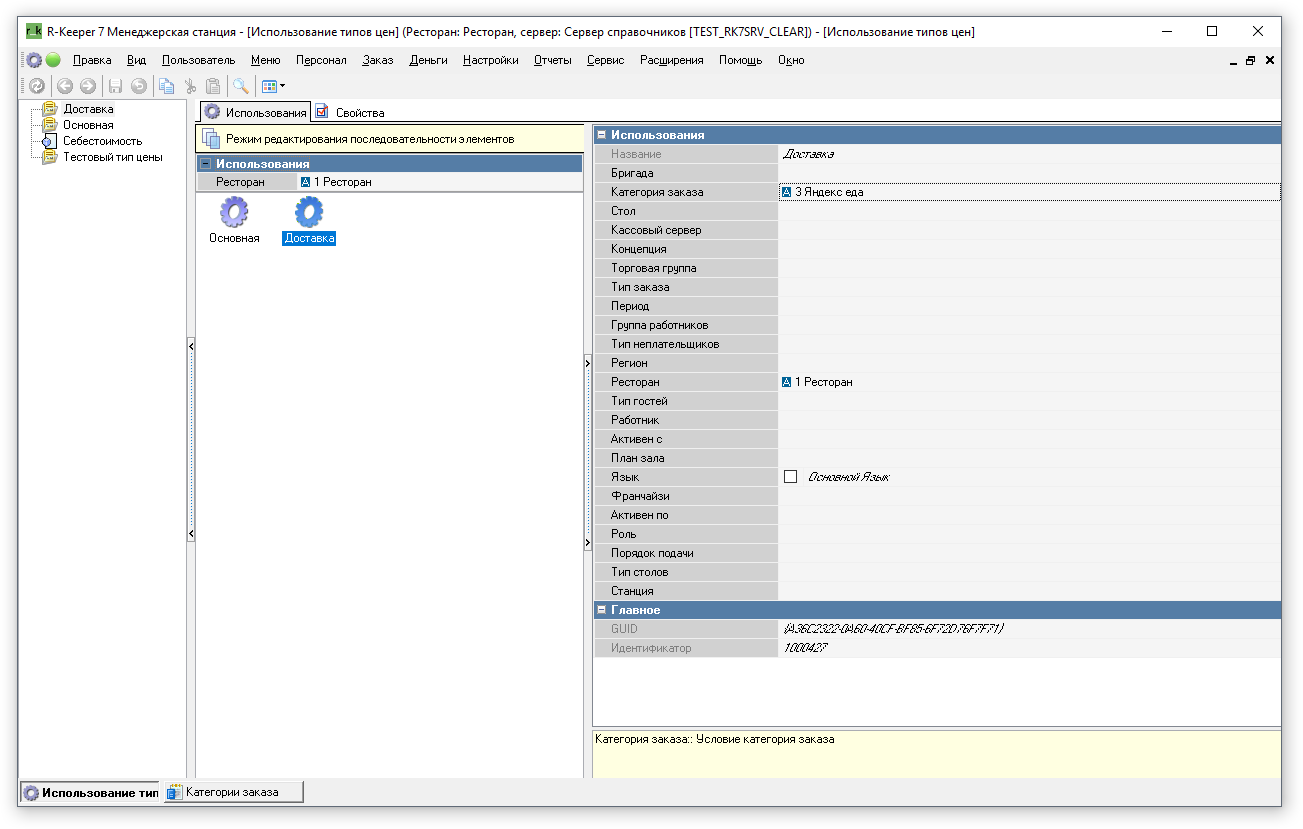1303x829 pixels.
Task: Click the Paste clipboard toolbar icon
Action: (x=213, y=87)
